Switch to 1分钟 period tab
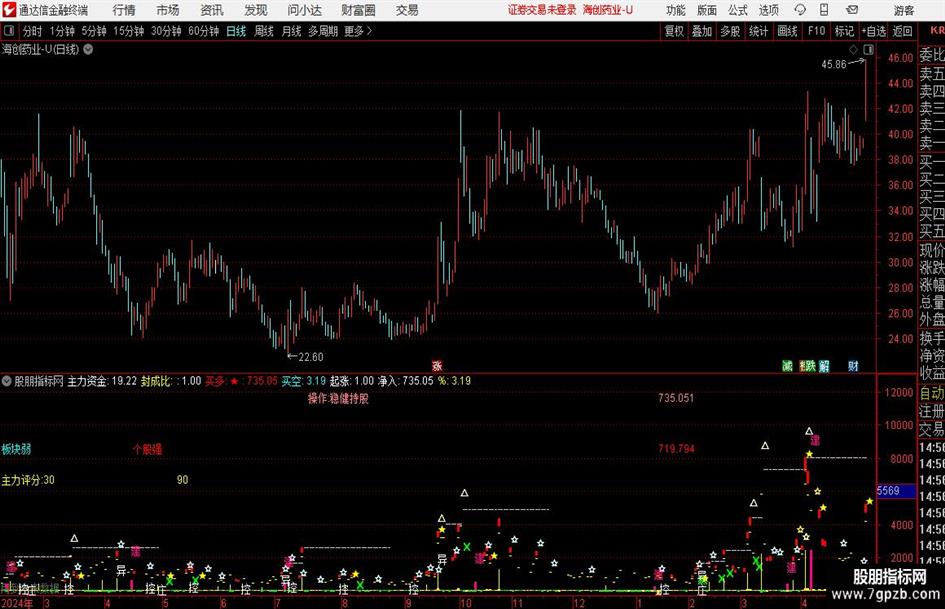The image size is (945, 609). point(62,31)
